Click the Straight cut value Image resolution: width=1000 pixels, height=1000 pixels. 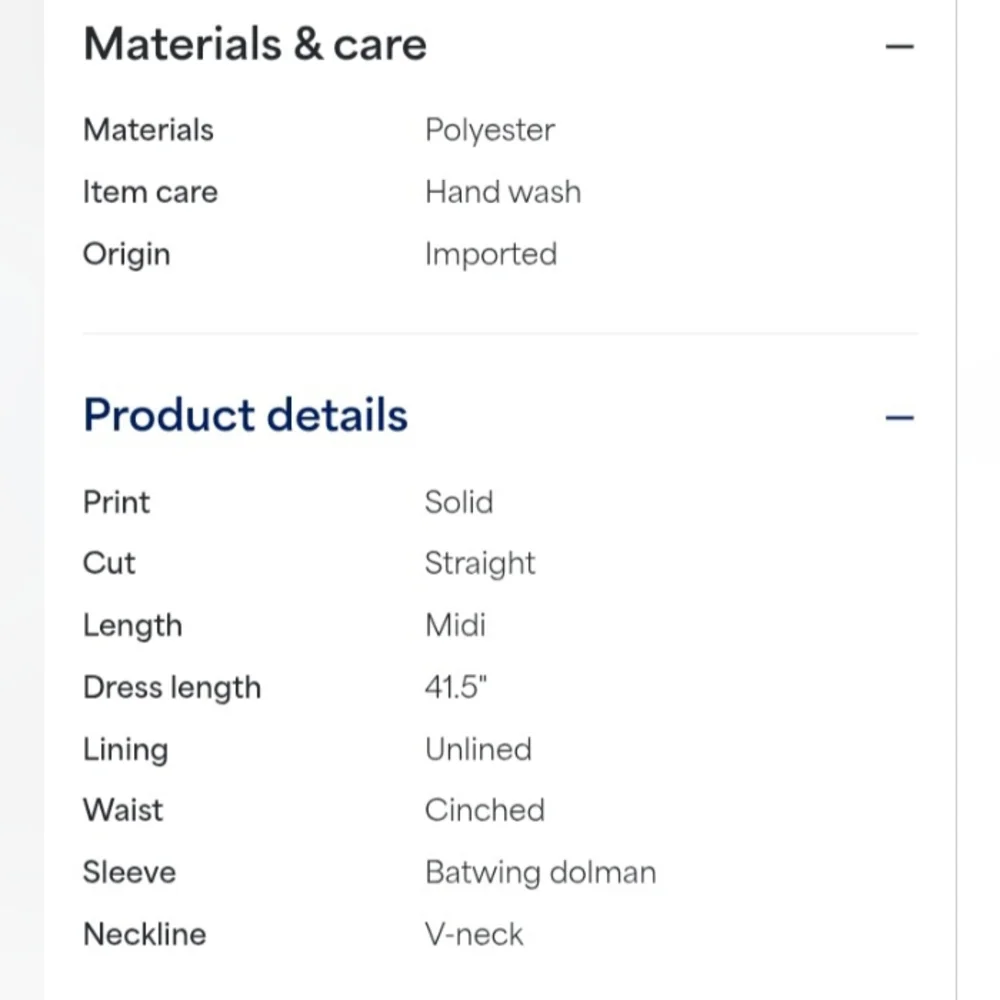480,564
